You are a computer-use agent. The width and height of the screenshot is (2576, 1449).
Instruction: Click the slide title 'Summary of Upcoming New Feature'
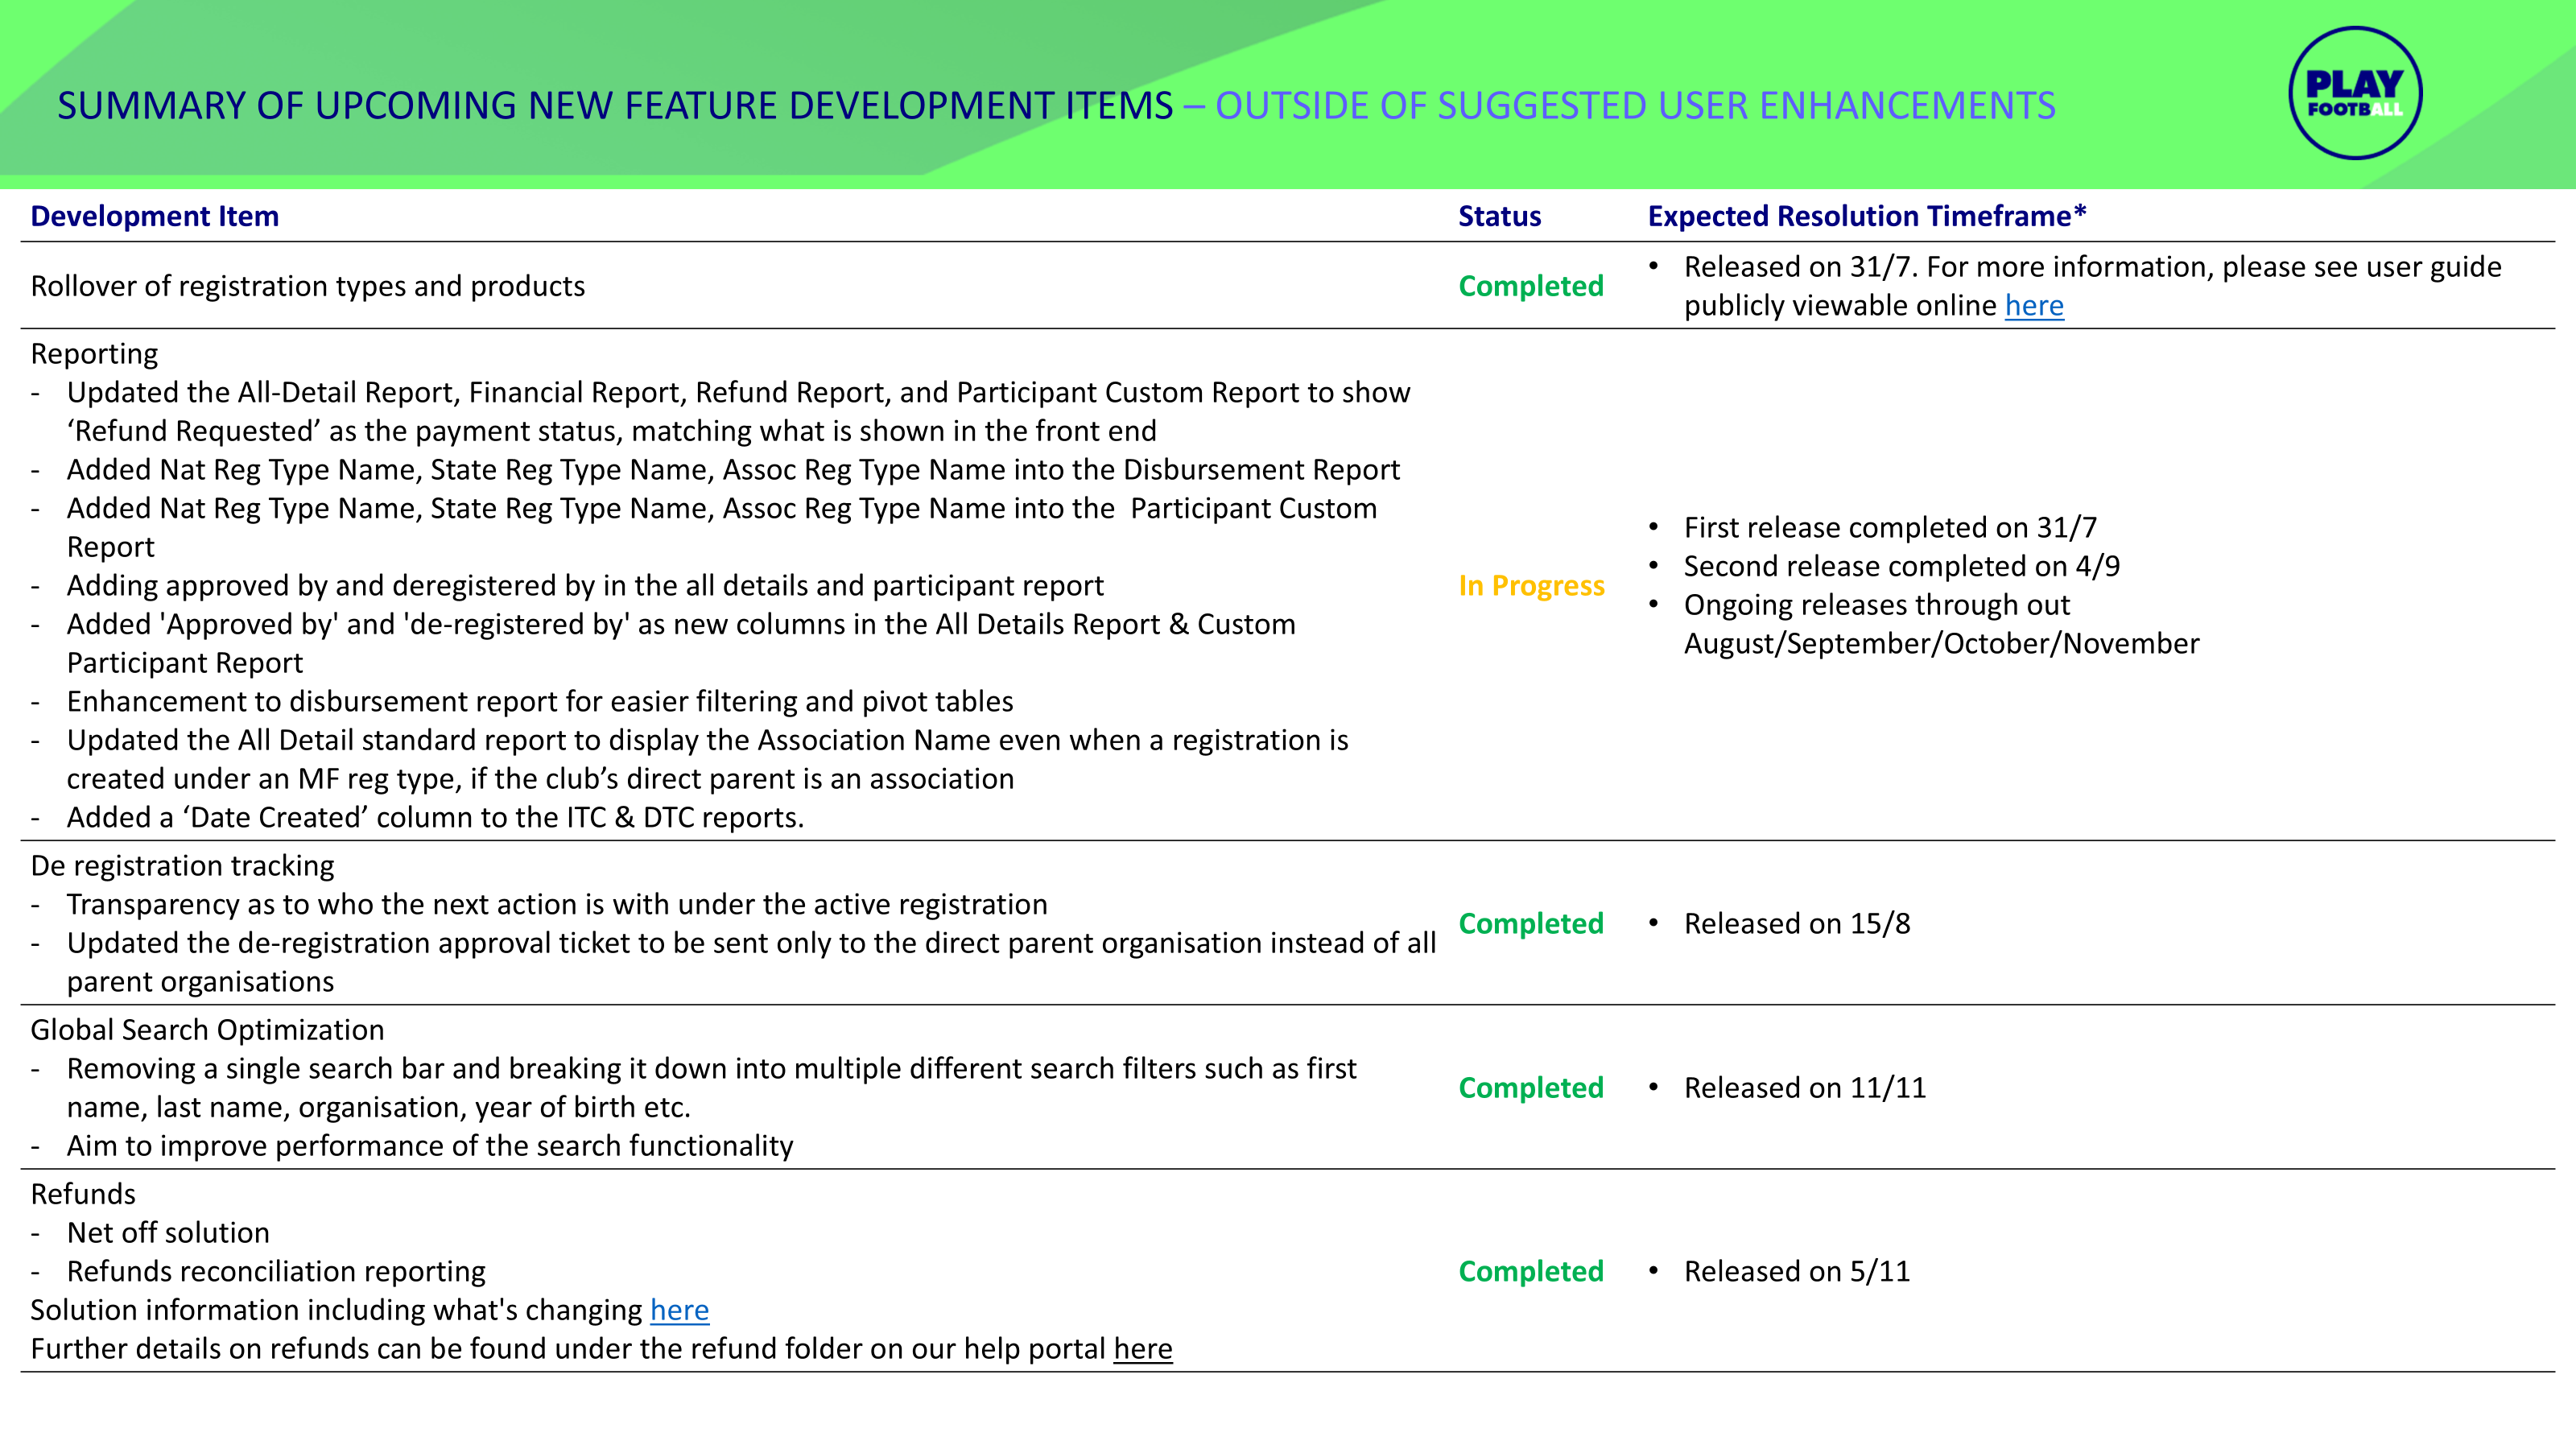click(614, 106)
